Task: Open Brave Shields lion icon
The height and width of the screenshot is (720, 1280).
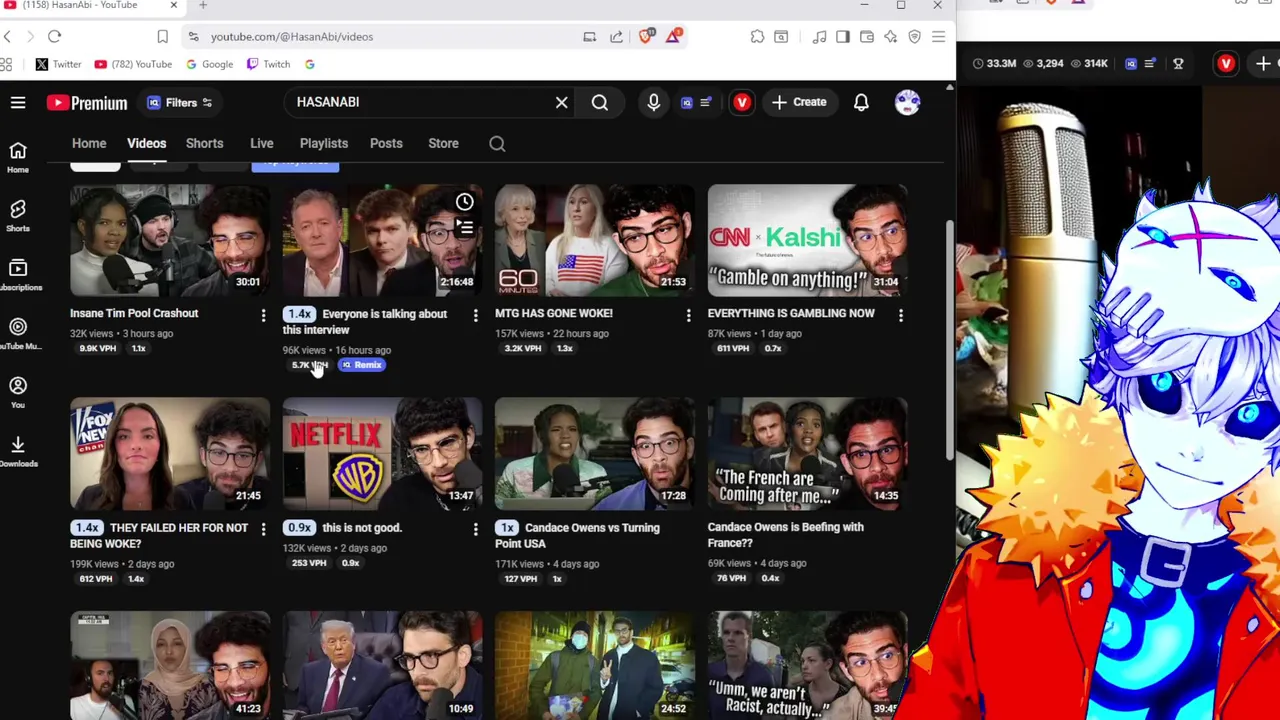Action: (x=646, y=36)
